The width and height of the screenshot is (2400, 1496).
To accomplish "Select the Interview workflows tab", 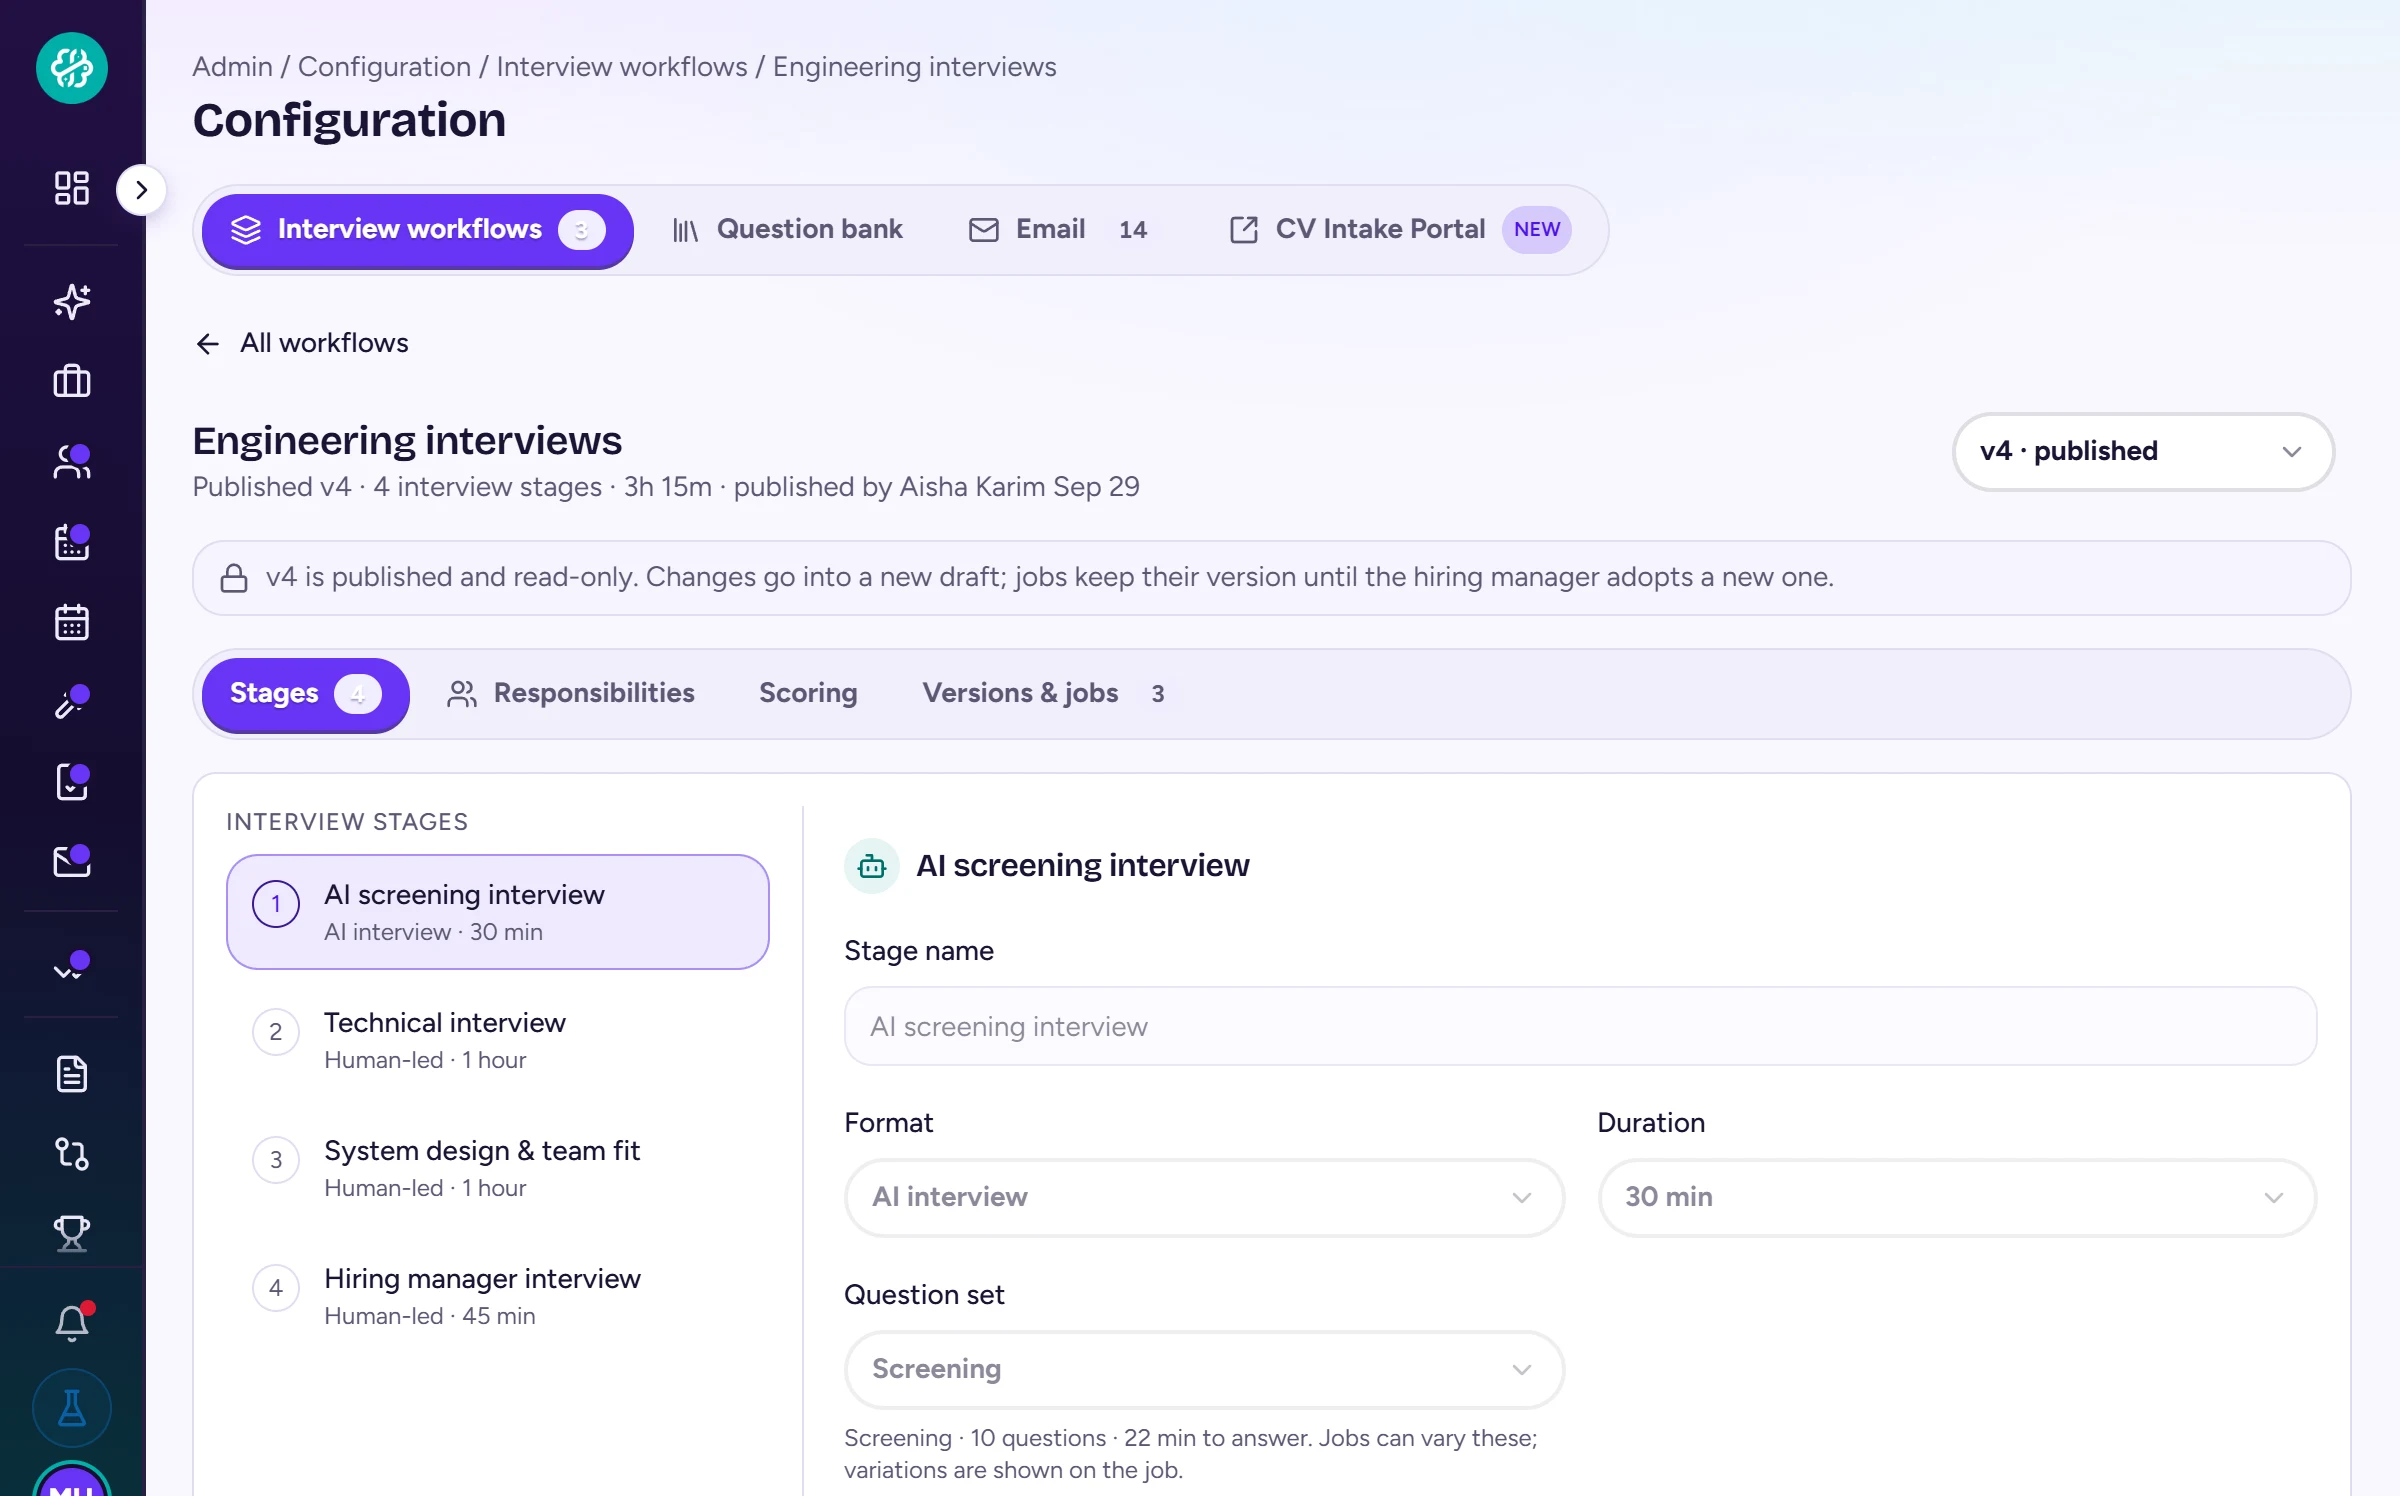I will click(417, 230).
